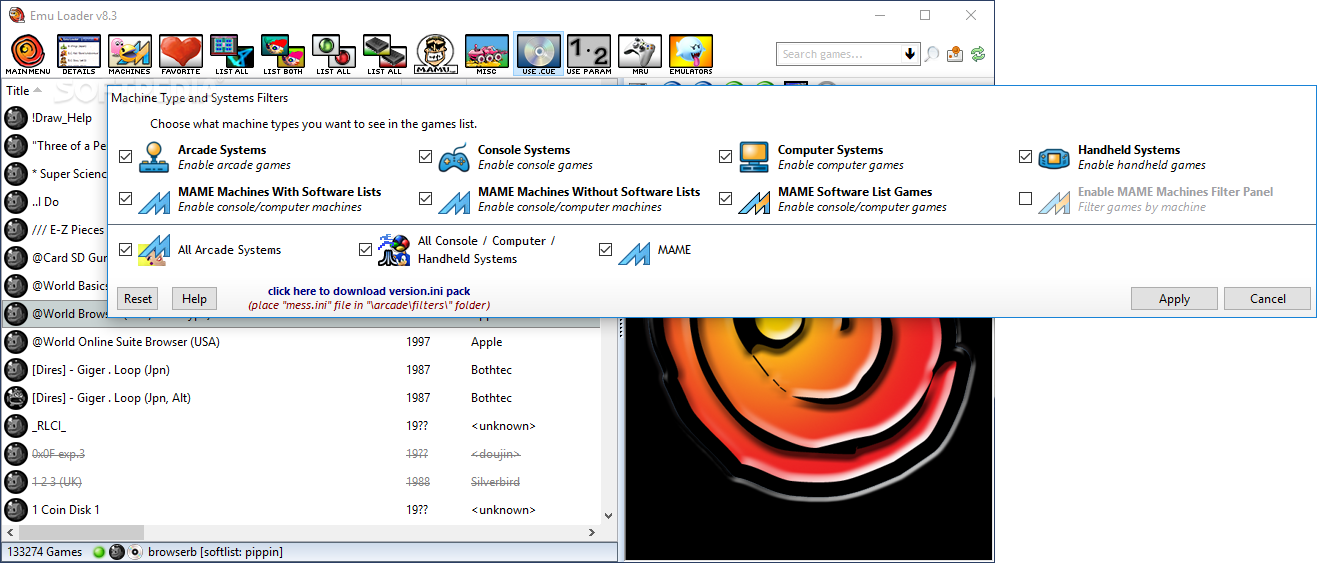Click in the Search games input field
Image resolution: width=1317 pixels, height=563 pixels.
click(840, 54)
